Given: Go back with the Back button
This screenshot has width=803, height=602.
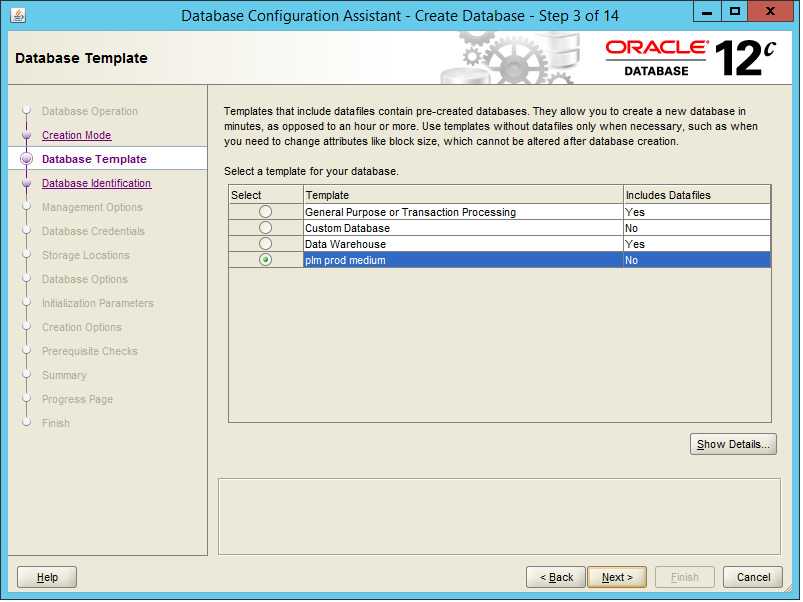Looking at the screenshot, I should point(556,577).
